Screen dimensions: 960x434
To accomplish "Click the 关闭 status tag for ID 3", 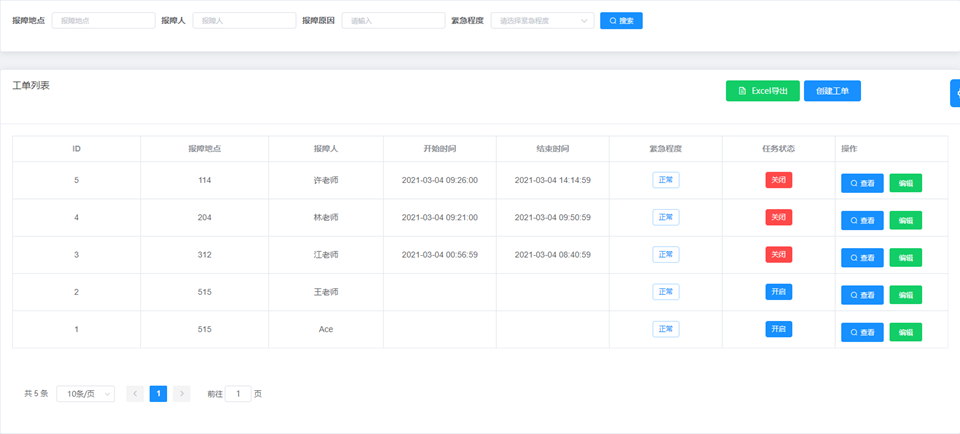I will [x=779, y=255].
